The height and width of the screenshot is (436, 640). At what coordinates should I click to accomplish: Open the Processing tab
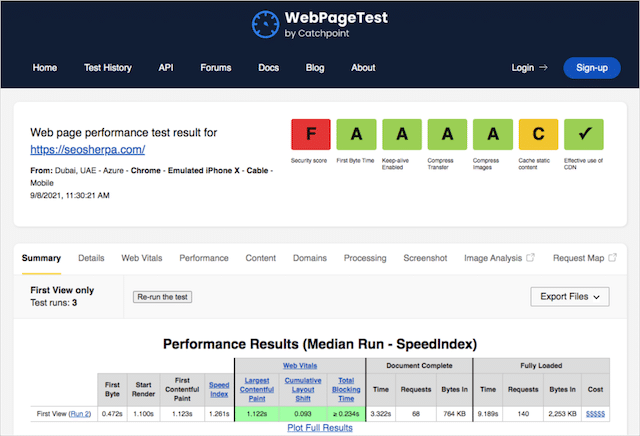(365, 258)
